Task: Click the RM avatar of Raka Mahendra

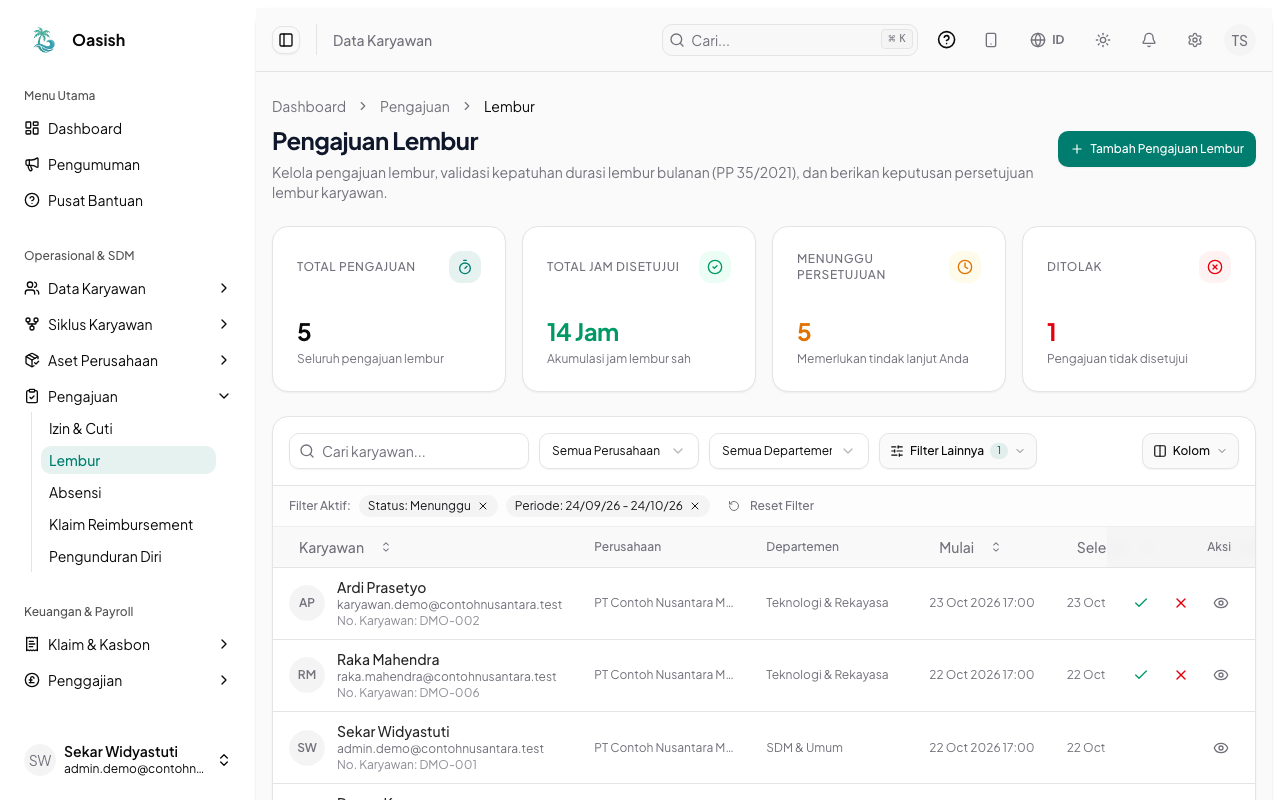Action: [307, 675]
